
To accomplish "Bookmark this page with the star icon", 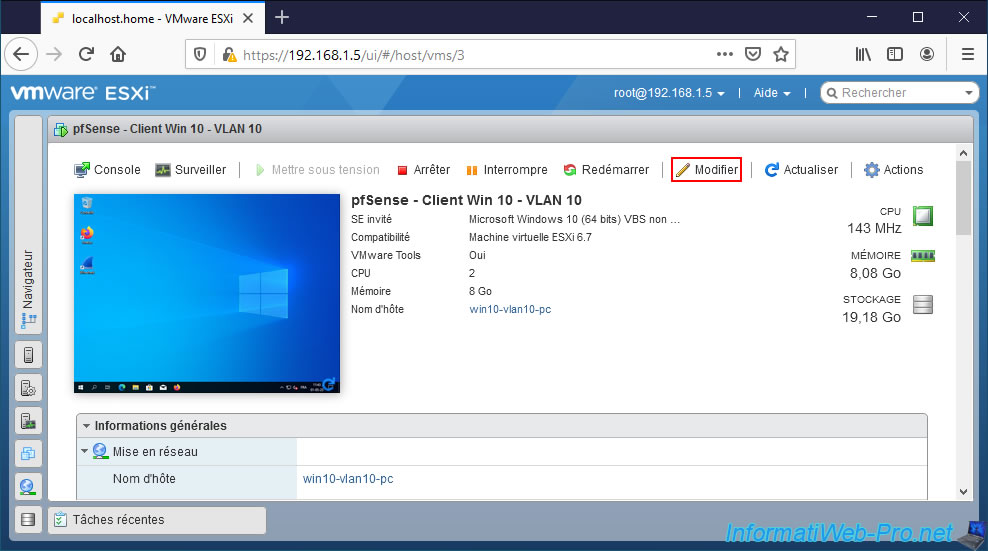I will click(781, 54).
